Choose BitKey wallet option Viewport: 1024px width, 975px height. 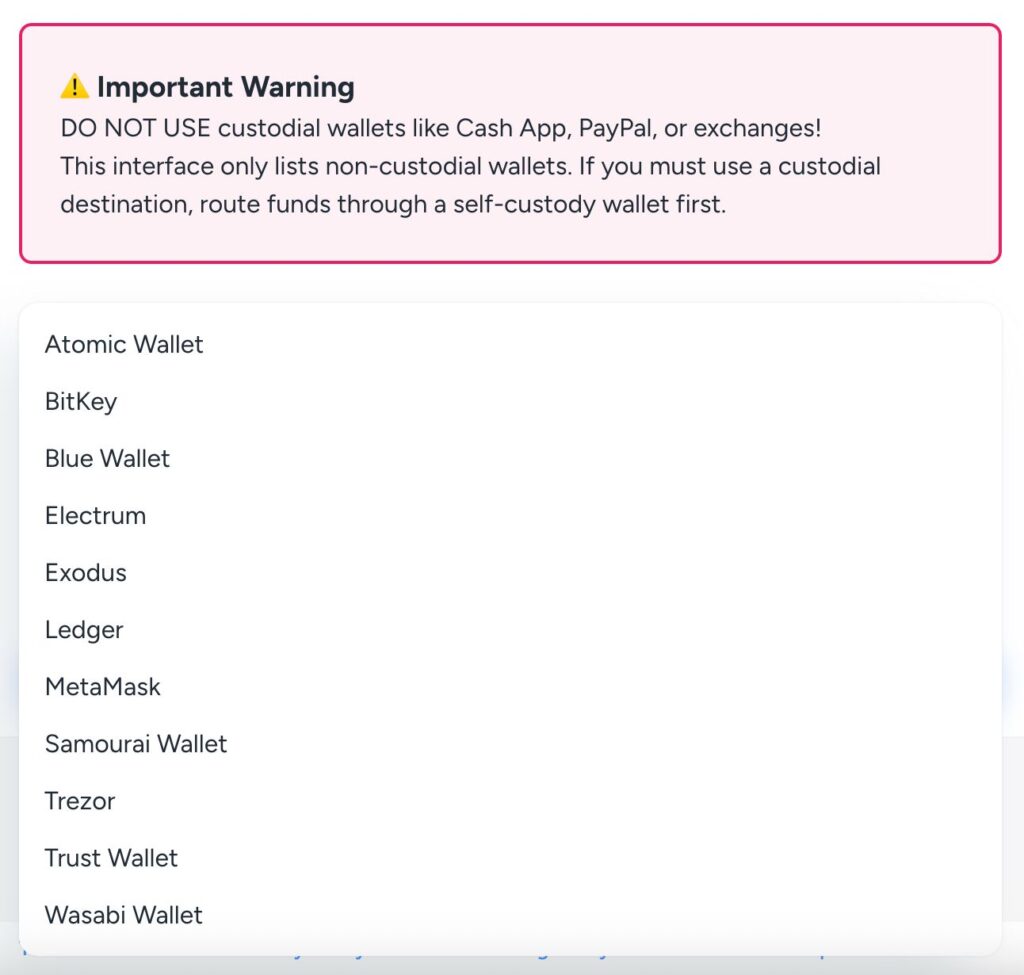tap(81, 402)
